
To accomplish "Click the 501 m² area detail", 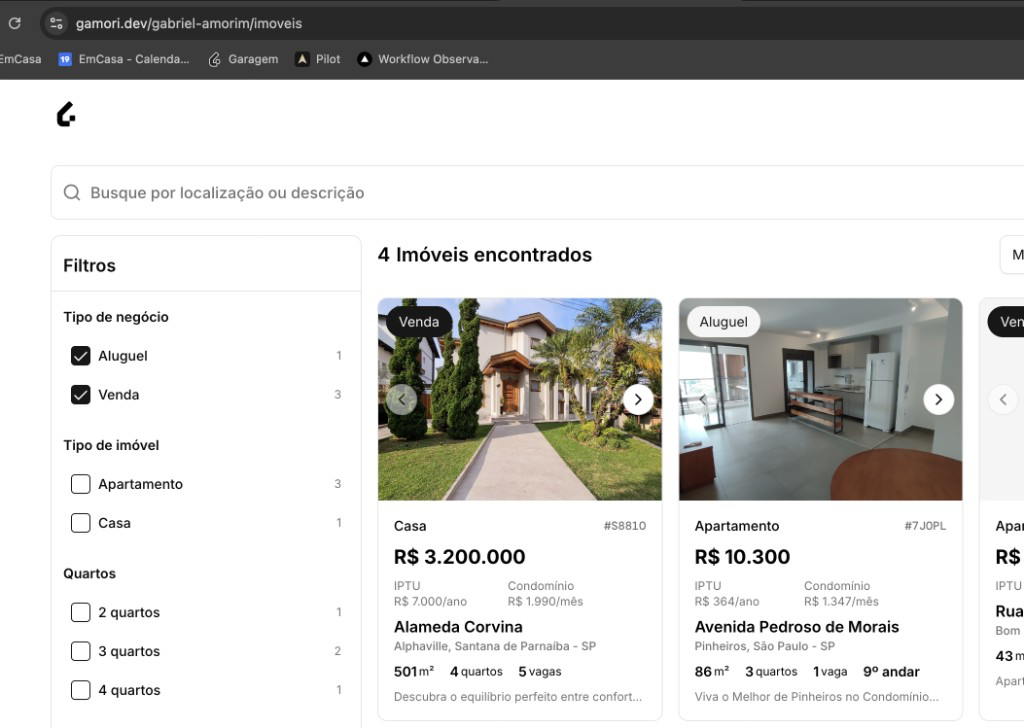I will point(414,672).
